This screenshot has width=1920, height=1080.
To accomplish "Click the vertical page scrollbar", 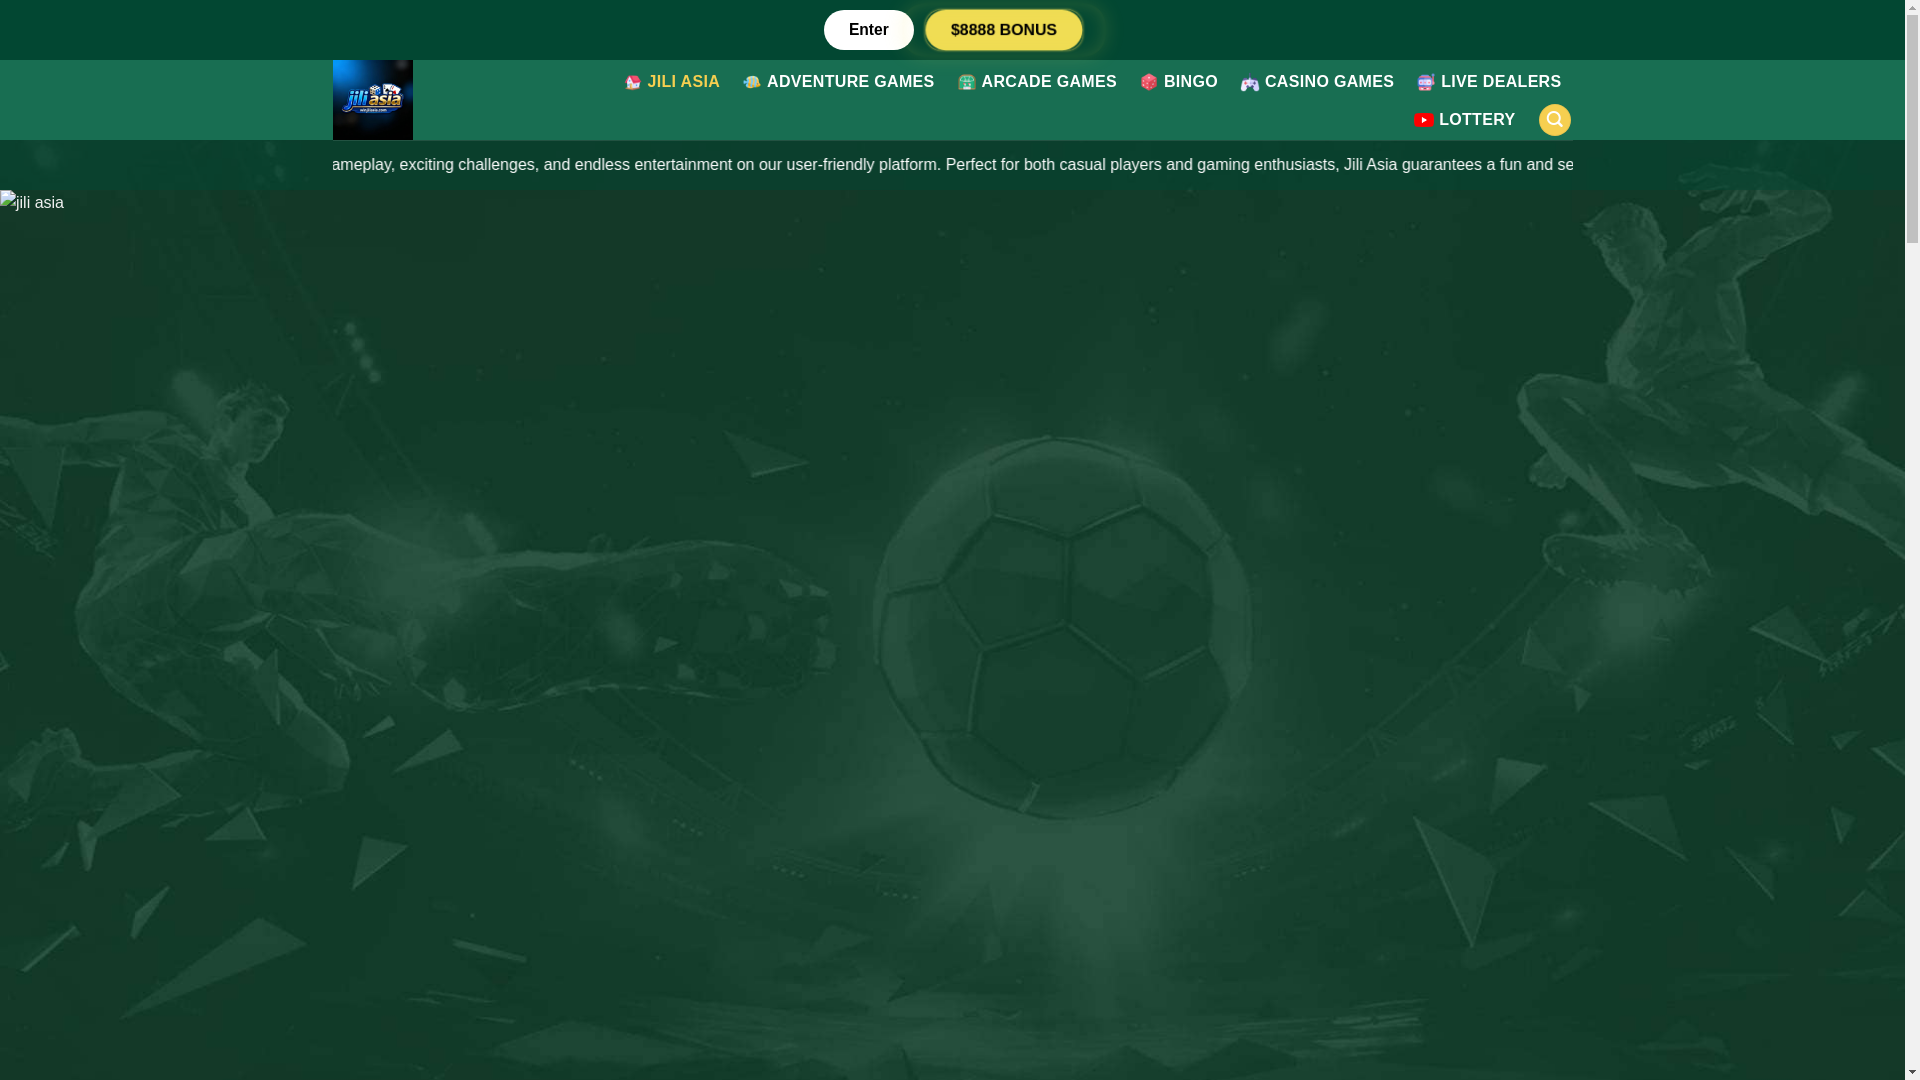I will pos(1912,540).
